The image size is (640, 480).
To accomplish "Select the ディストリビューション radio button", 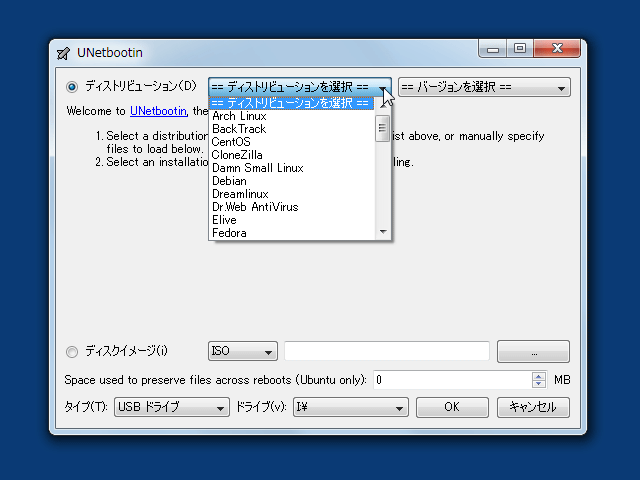I will click(x=72, y=87).
